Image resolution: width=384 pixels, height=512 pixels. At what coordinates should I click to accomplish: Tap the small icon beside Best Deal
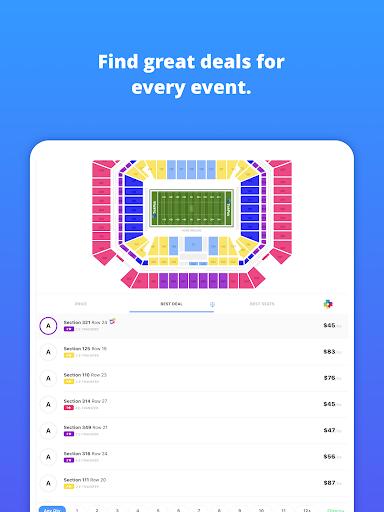click(x=212, y=304)
